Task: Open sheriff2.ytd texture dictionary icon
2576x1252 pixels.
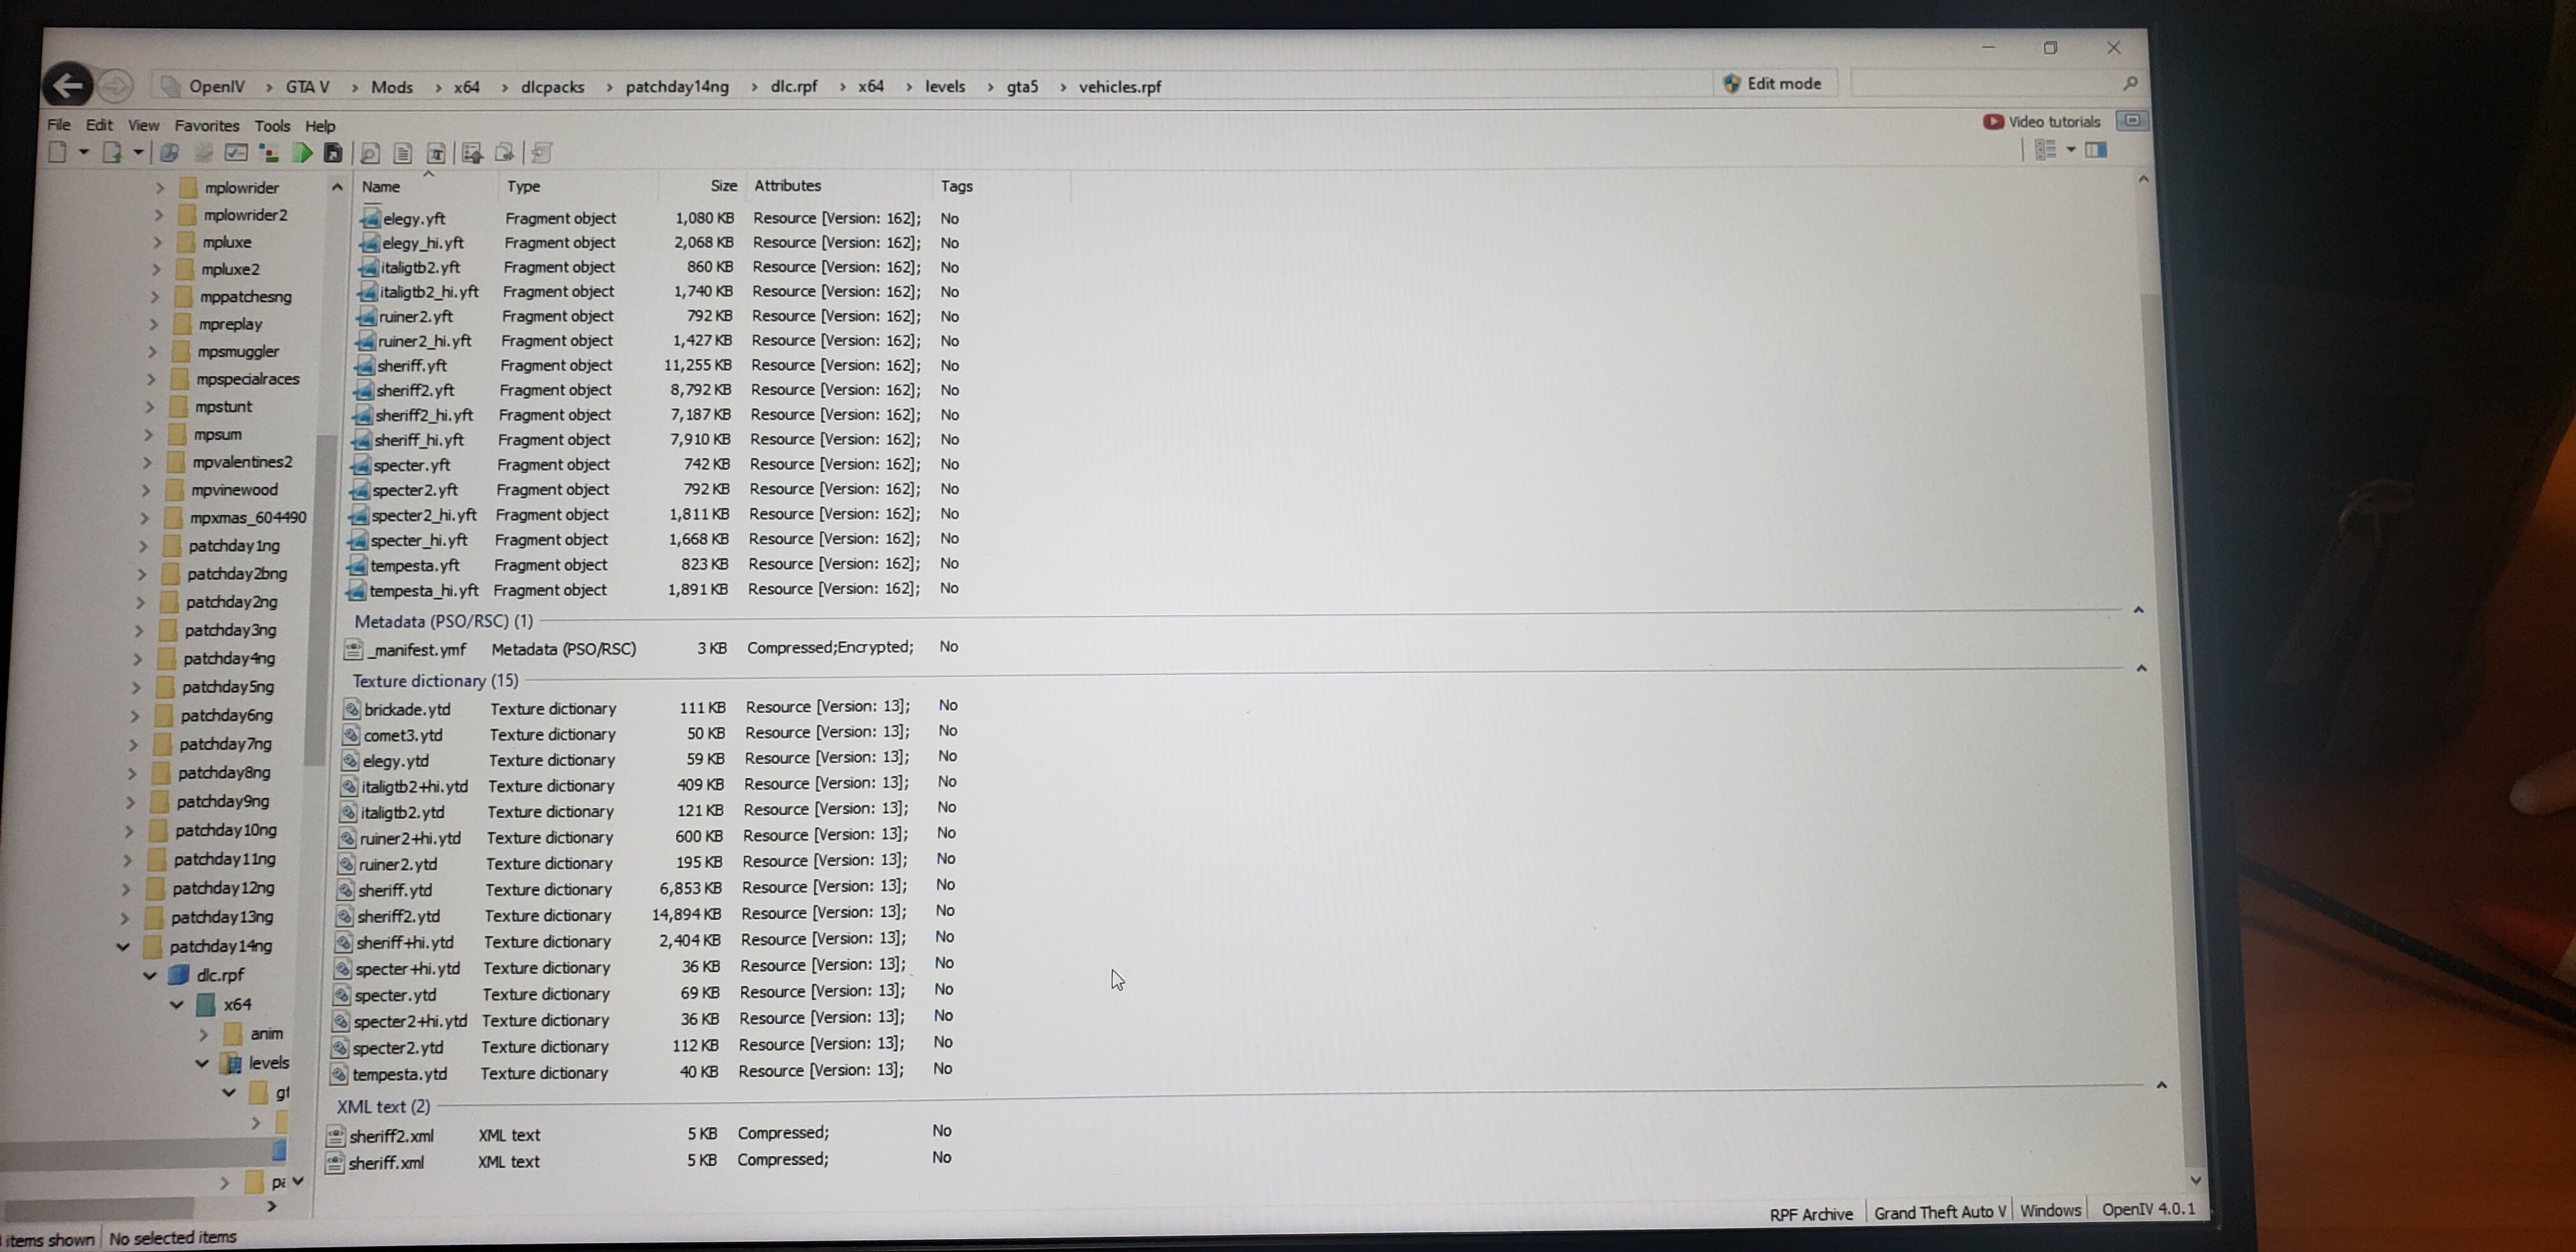Action: tap(344, 916)
